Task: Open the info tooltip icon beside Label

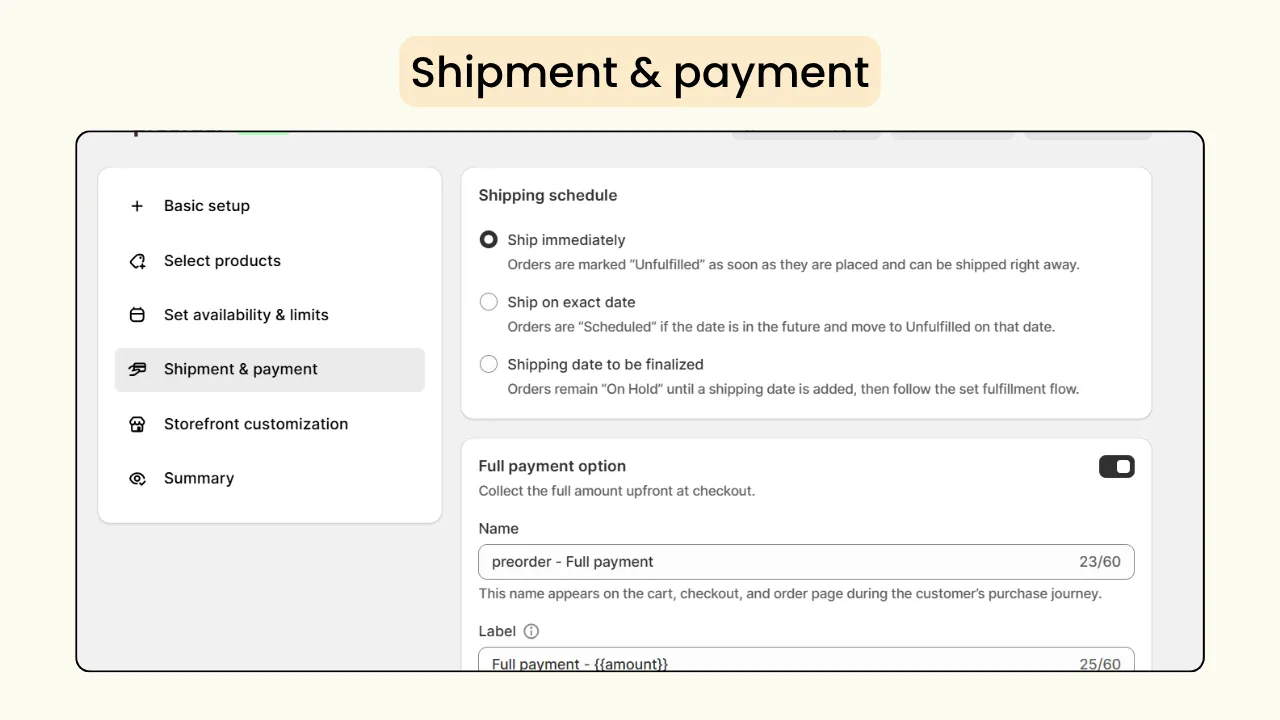Action: coord(531,631)
